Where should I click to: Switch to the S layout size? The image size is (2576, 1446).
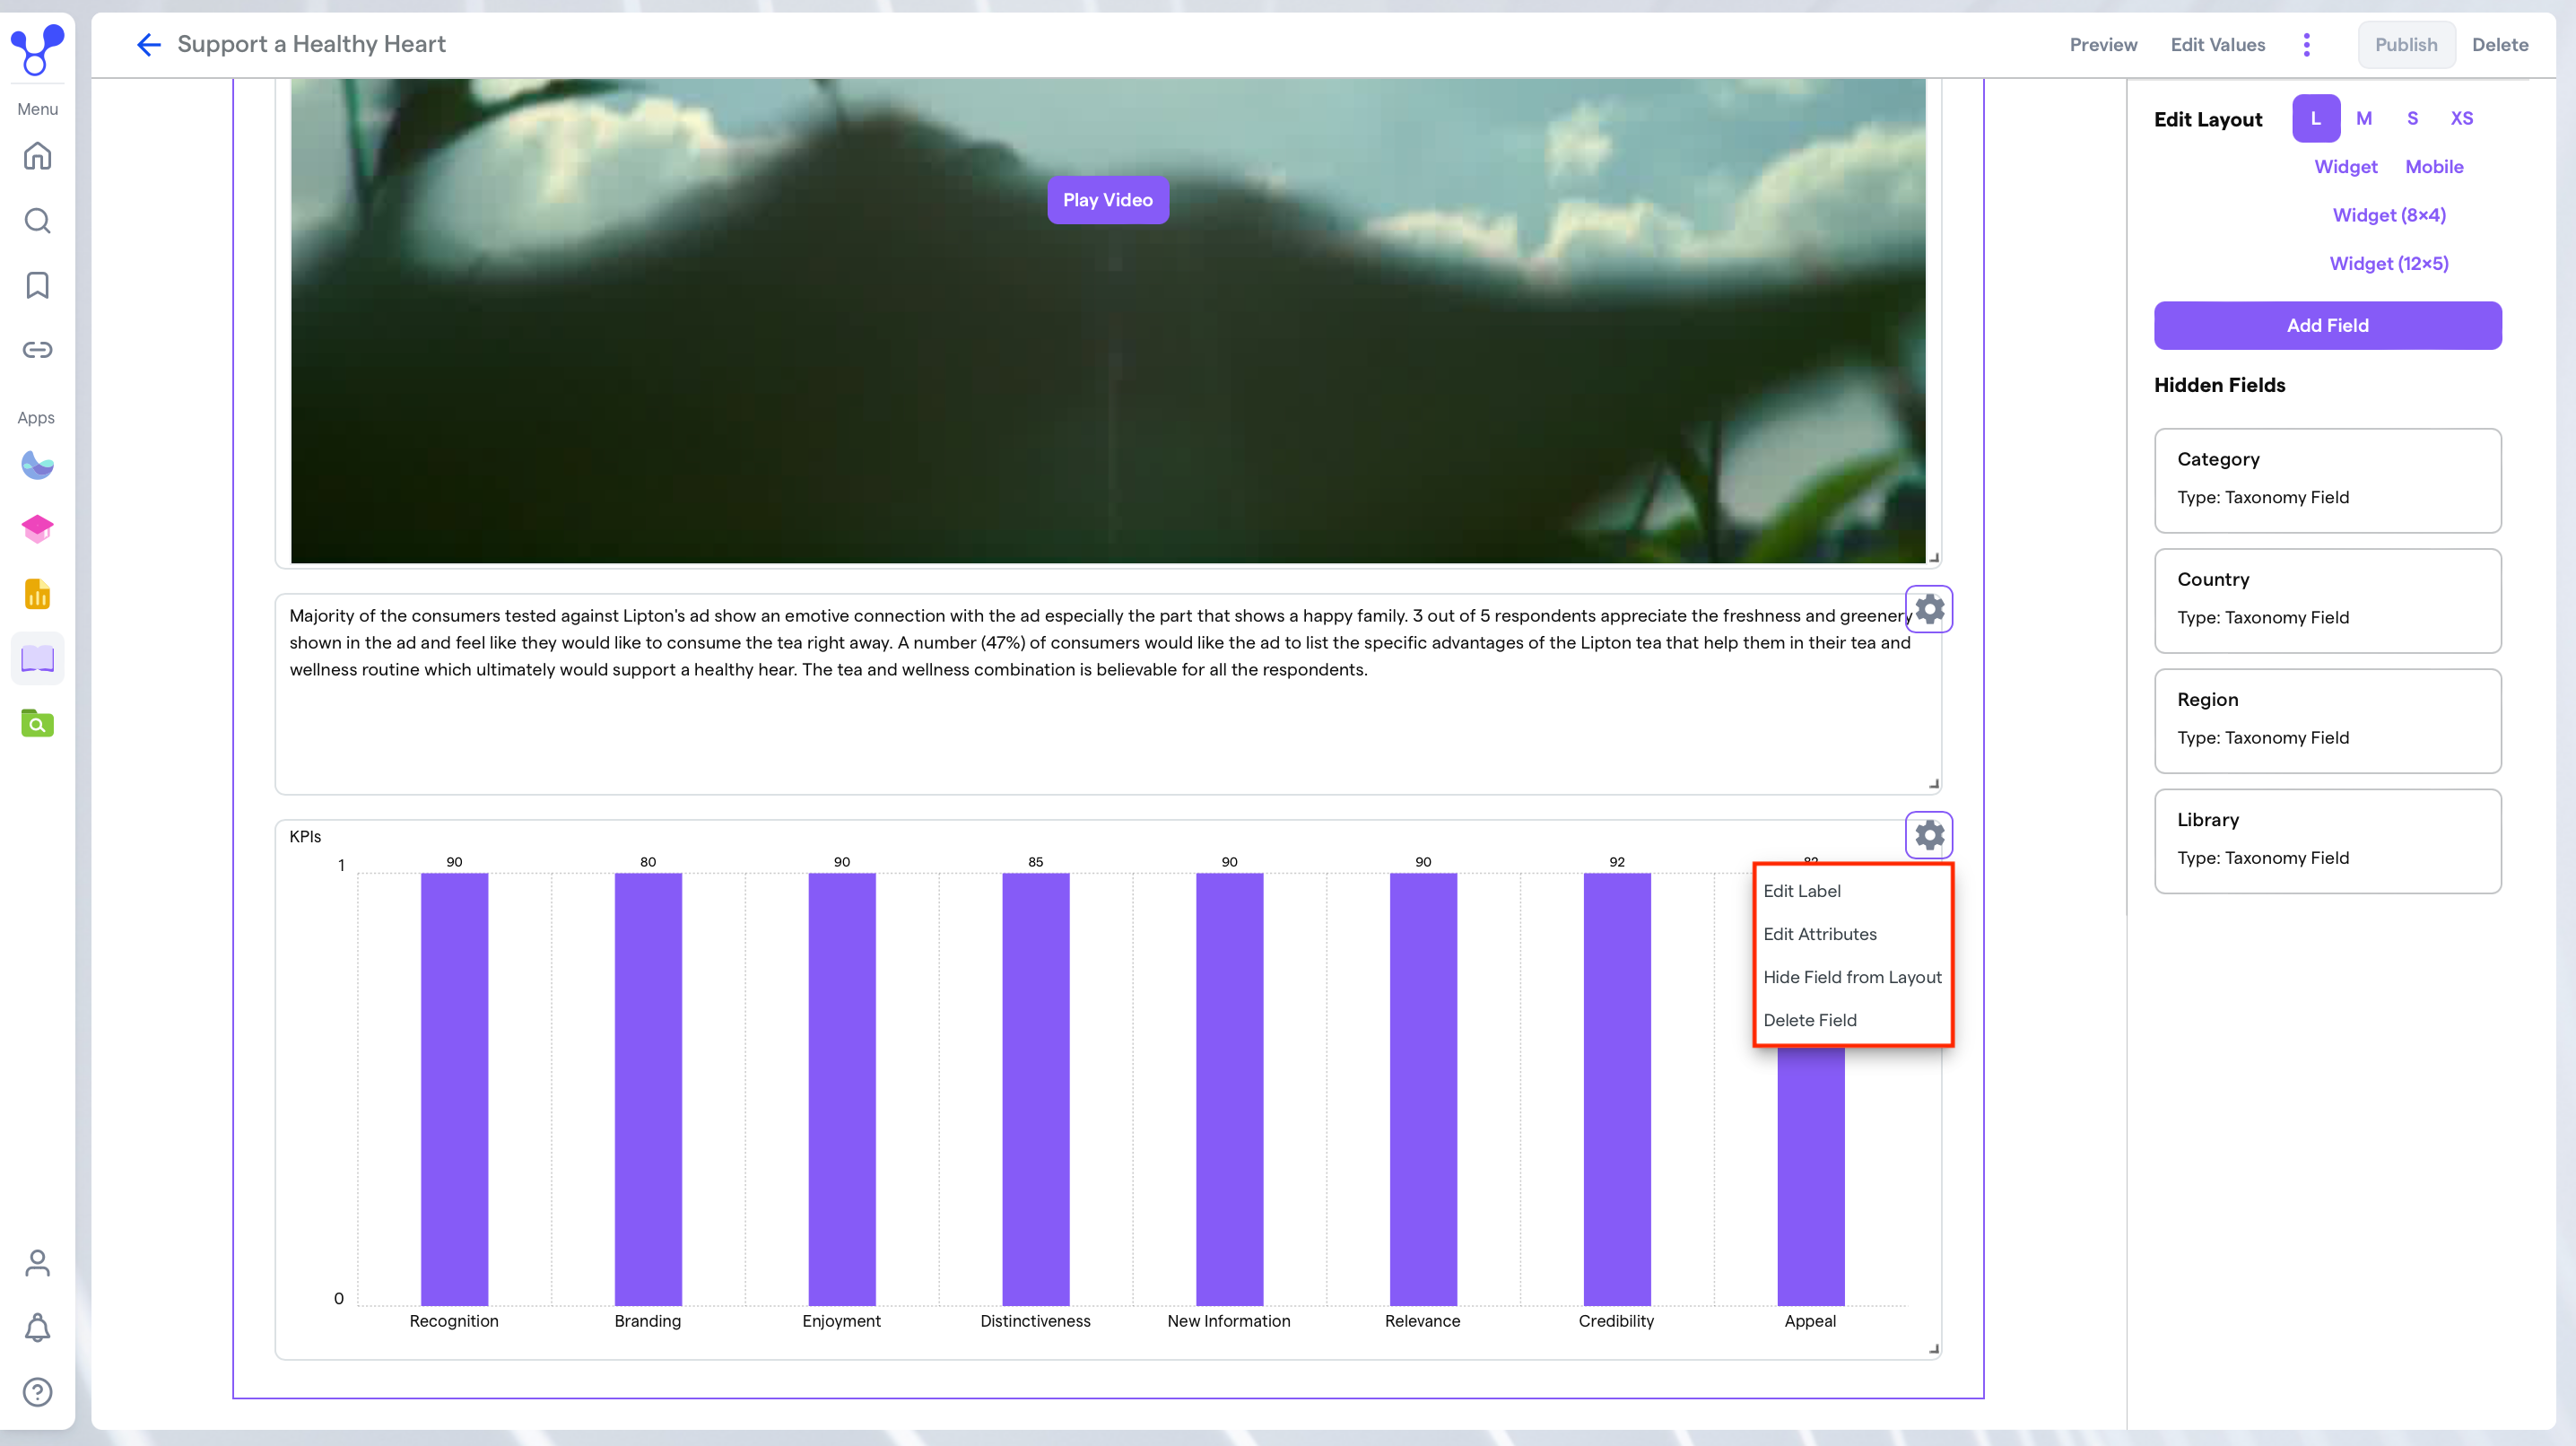coord(2412,118)
